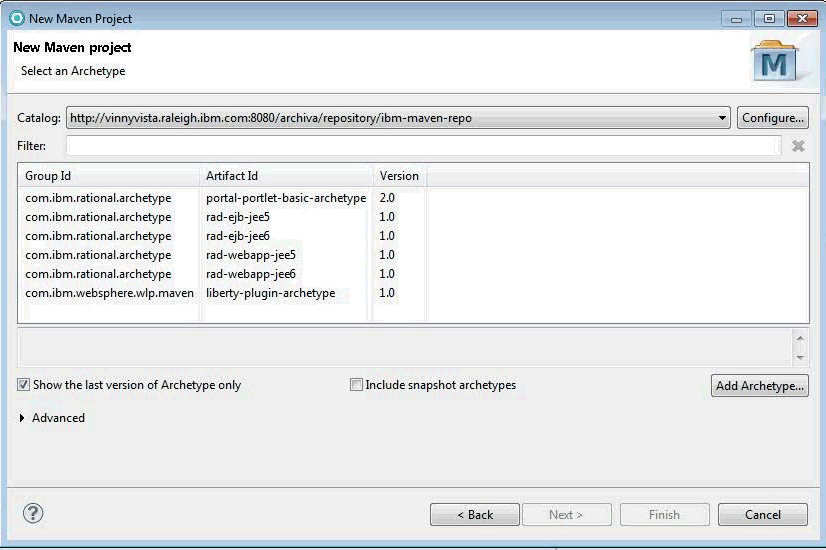Click version 2.0 cell
Viewport: 826px width, 550px height.
(x=387, y=198)
